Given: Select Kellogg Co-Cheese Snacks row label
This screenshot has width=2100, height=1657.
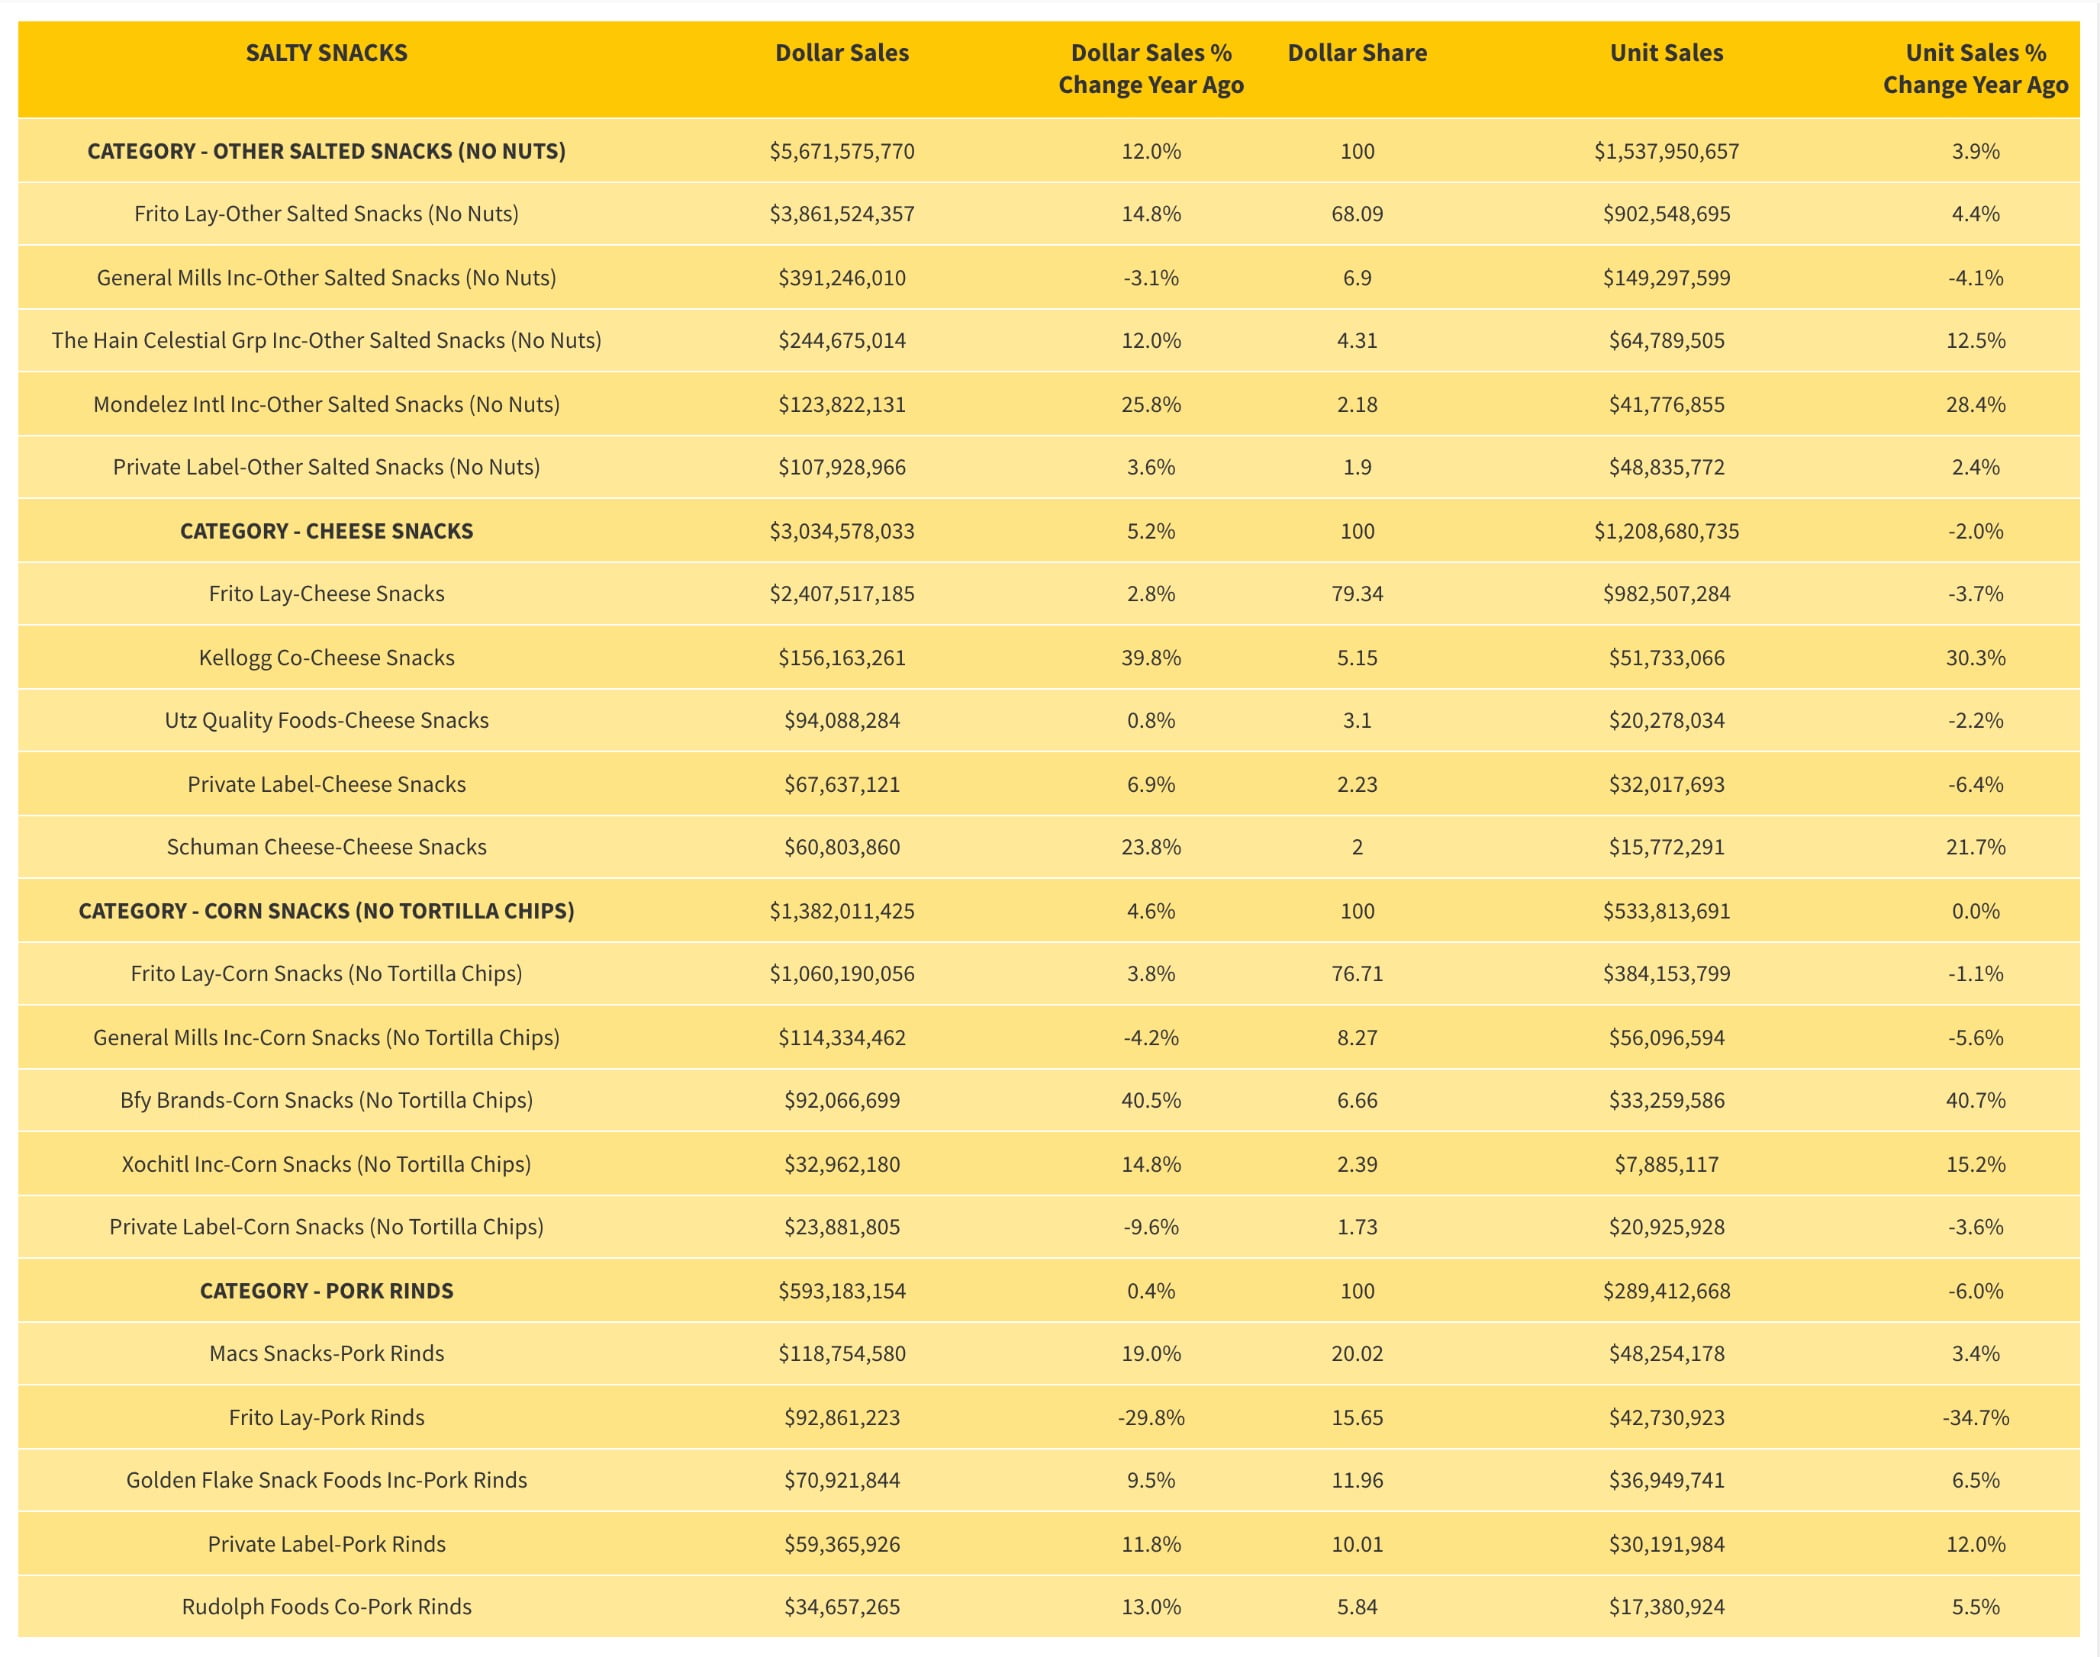Looking at the screenshot, I should (x=326, y=658).
